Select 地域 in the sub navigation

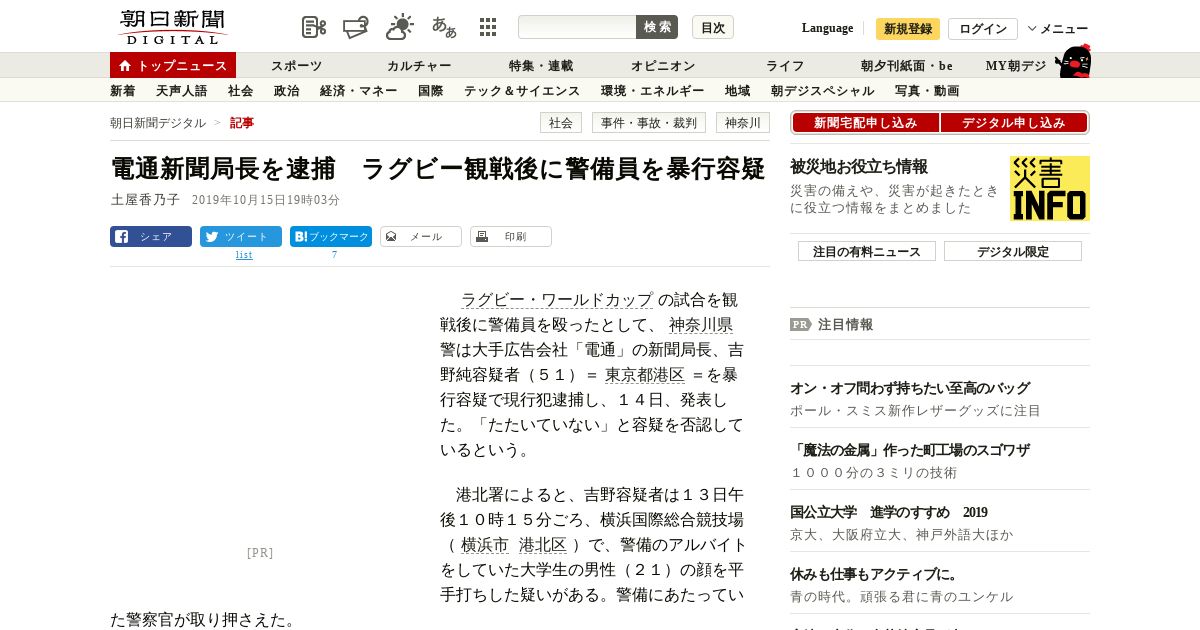point(738,91)
